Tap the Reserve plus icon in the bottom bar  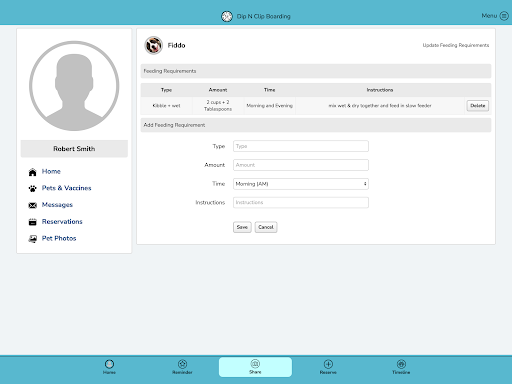[328, 364]
